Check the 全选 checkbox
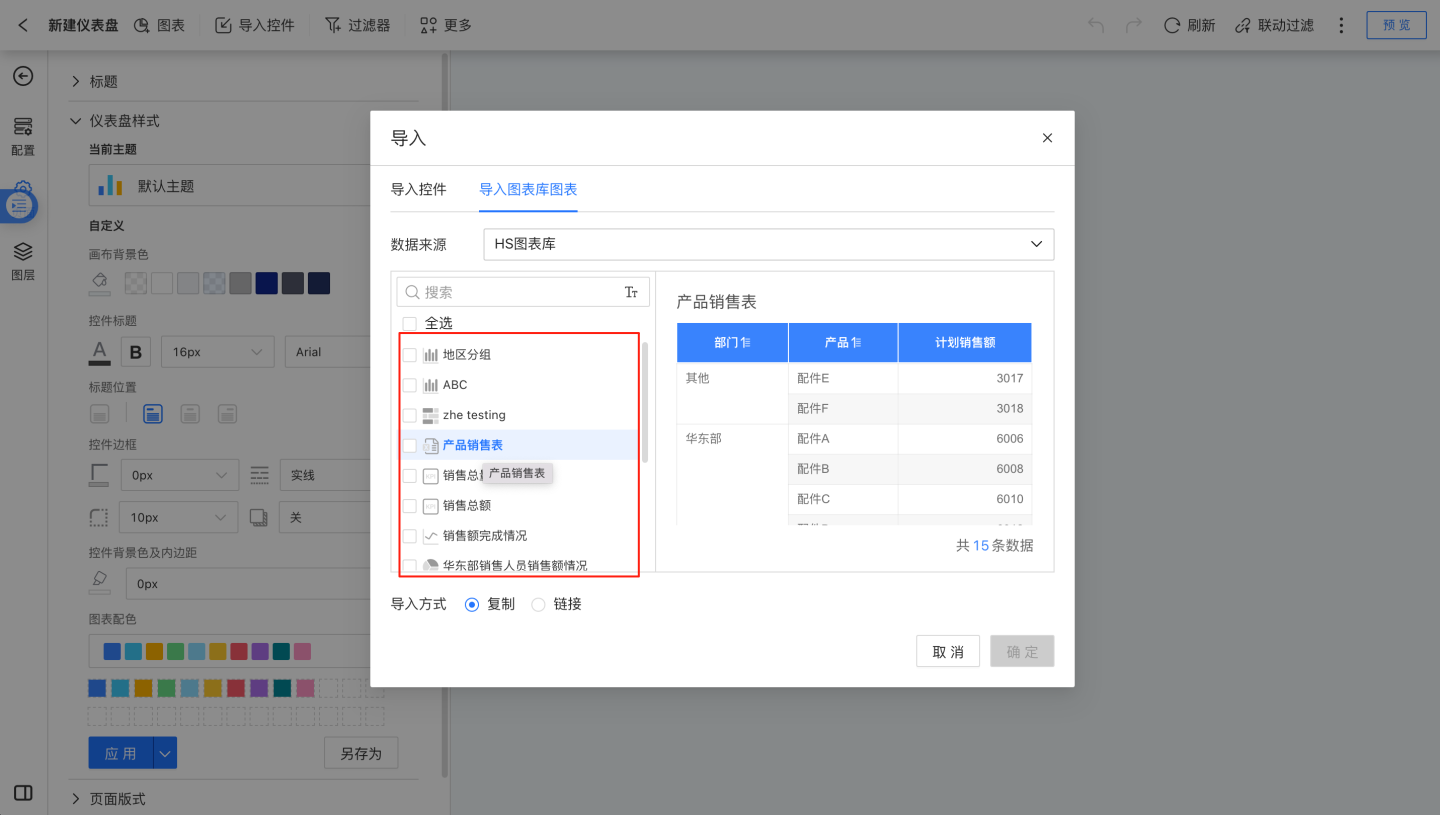This screenshot has width=1440, height=815. tap(410, 323)
